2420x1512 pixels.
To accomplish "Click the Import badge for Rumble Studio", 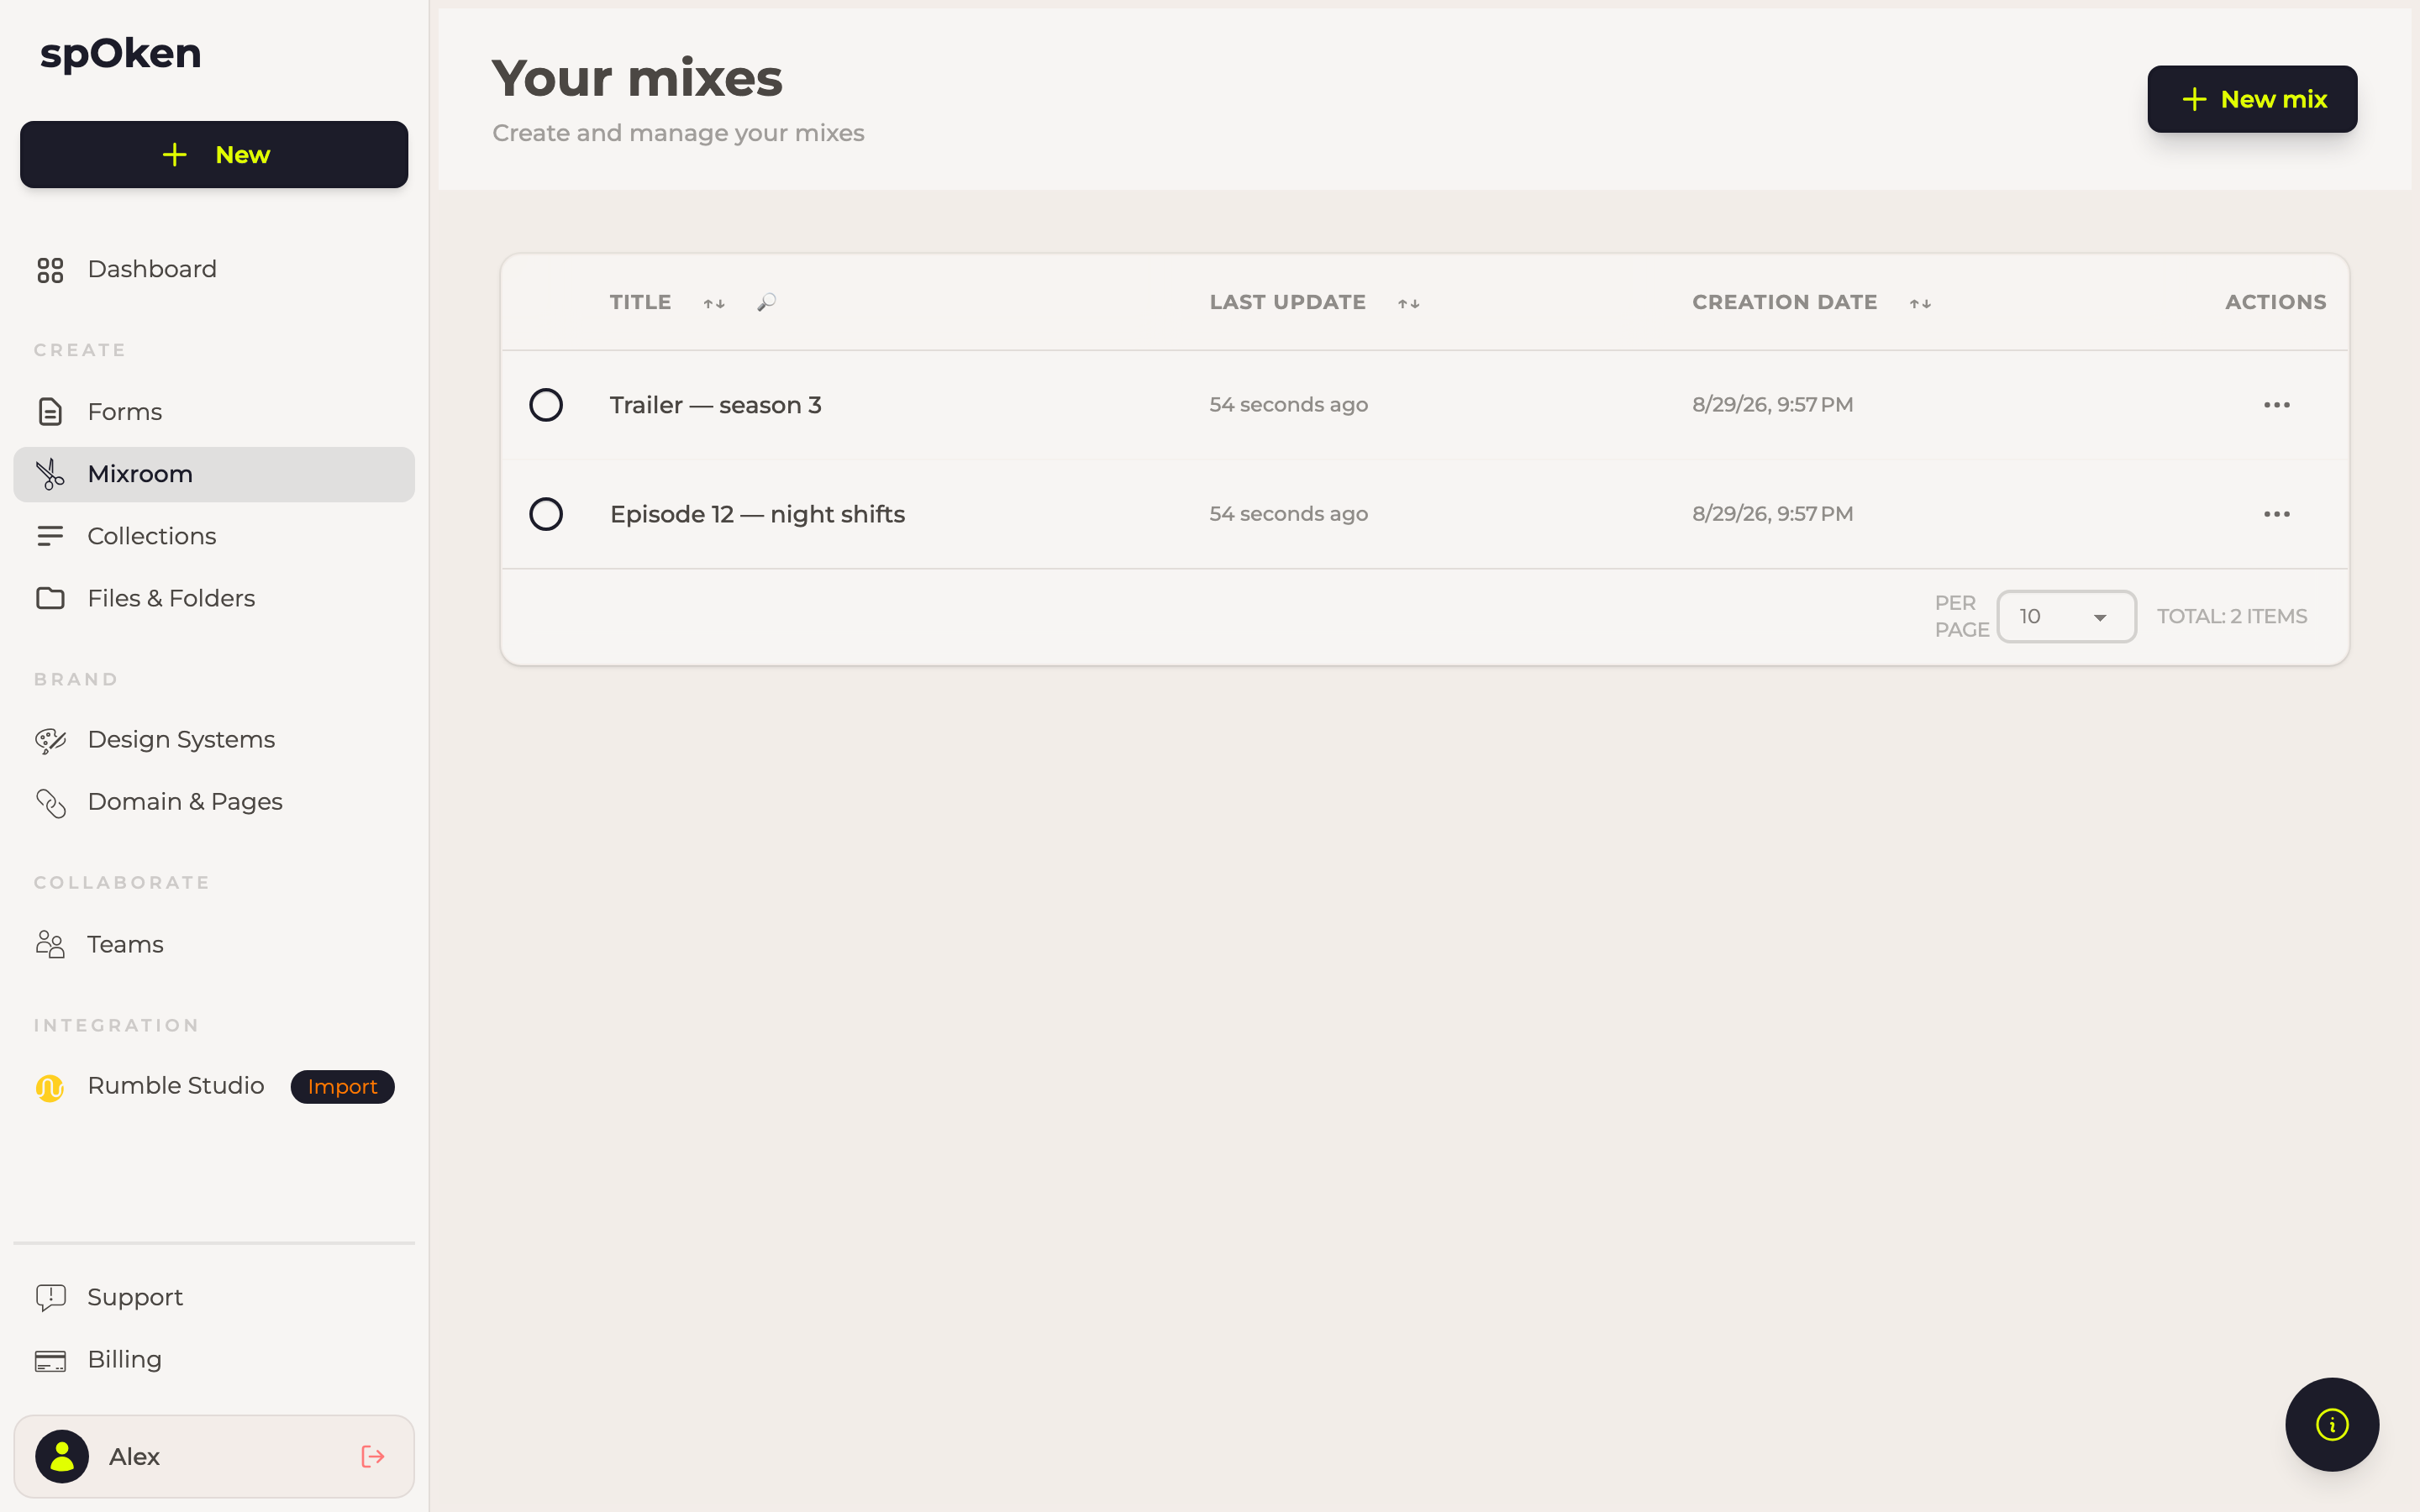I will click(342, 1087).
